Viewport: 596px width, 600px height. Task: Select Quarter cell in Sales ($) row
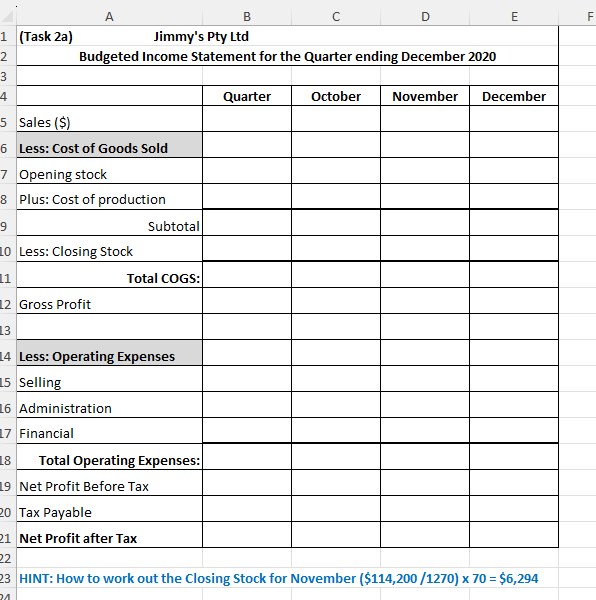pos(247,119)
